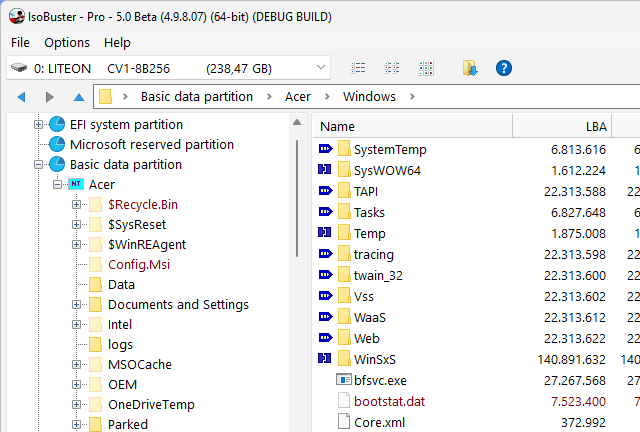Image resolution: width=640 pixels, height=432 pixels.
Task: Select WaaS folder in file list
Action: pyautogui.click(x=370, y=318)
